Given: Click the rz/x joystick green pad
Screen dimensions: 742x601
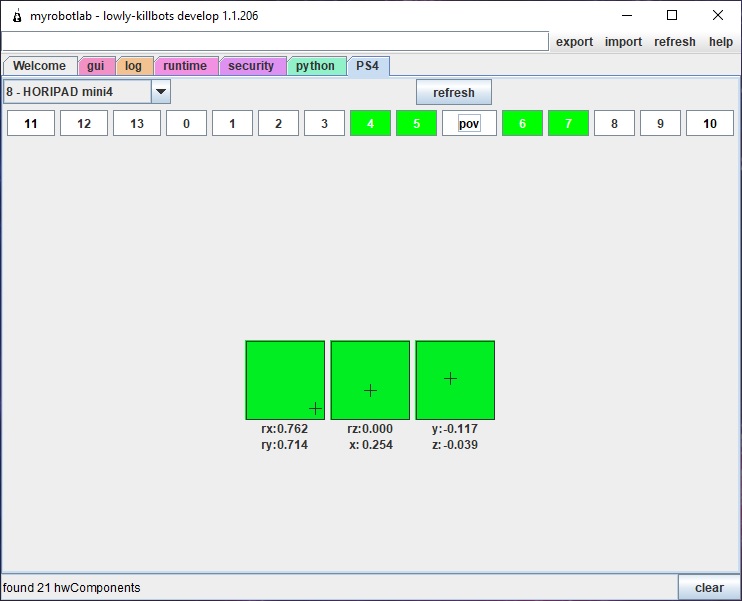Looking at the screenshot, I should point(370,380).
